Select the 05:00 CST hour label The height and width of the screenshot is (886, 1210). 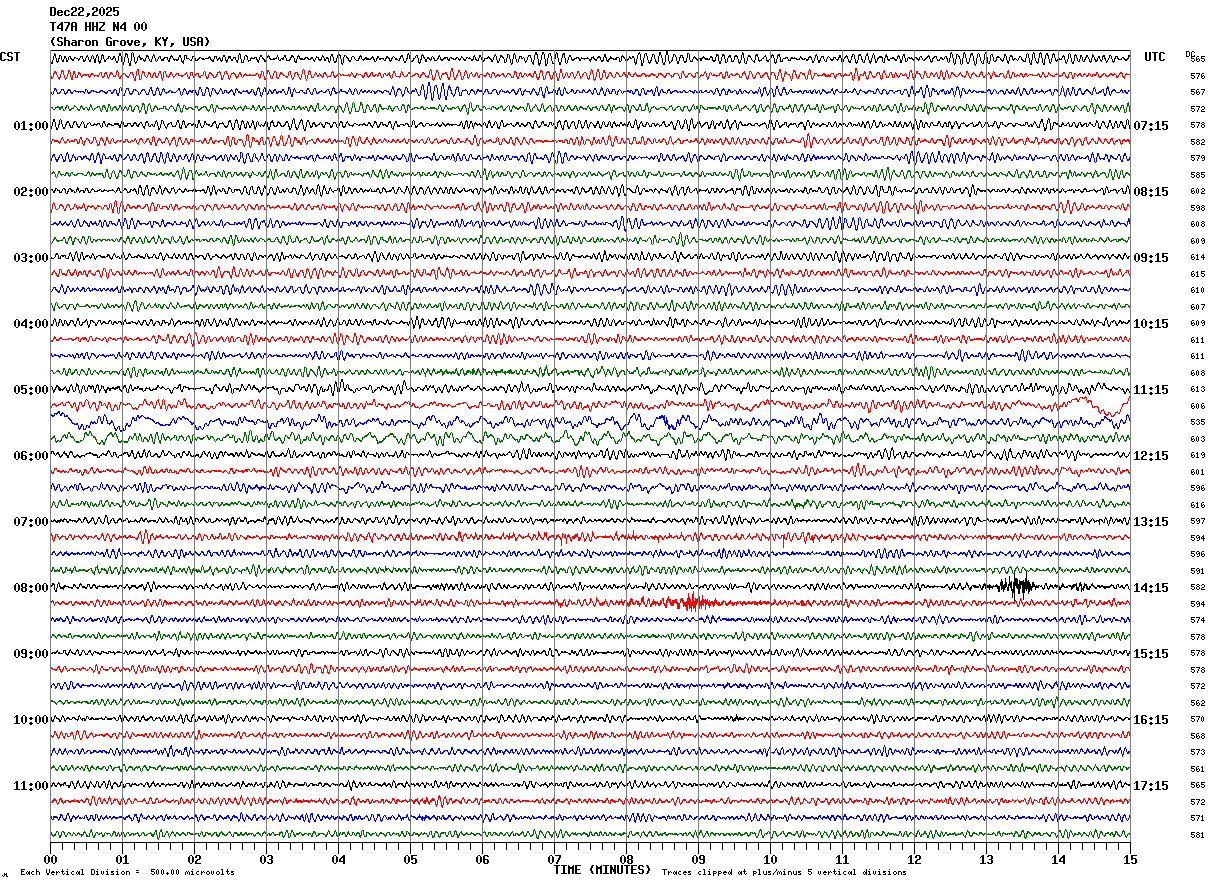click(31, 390)
